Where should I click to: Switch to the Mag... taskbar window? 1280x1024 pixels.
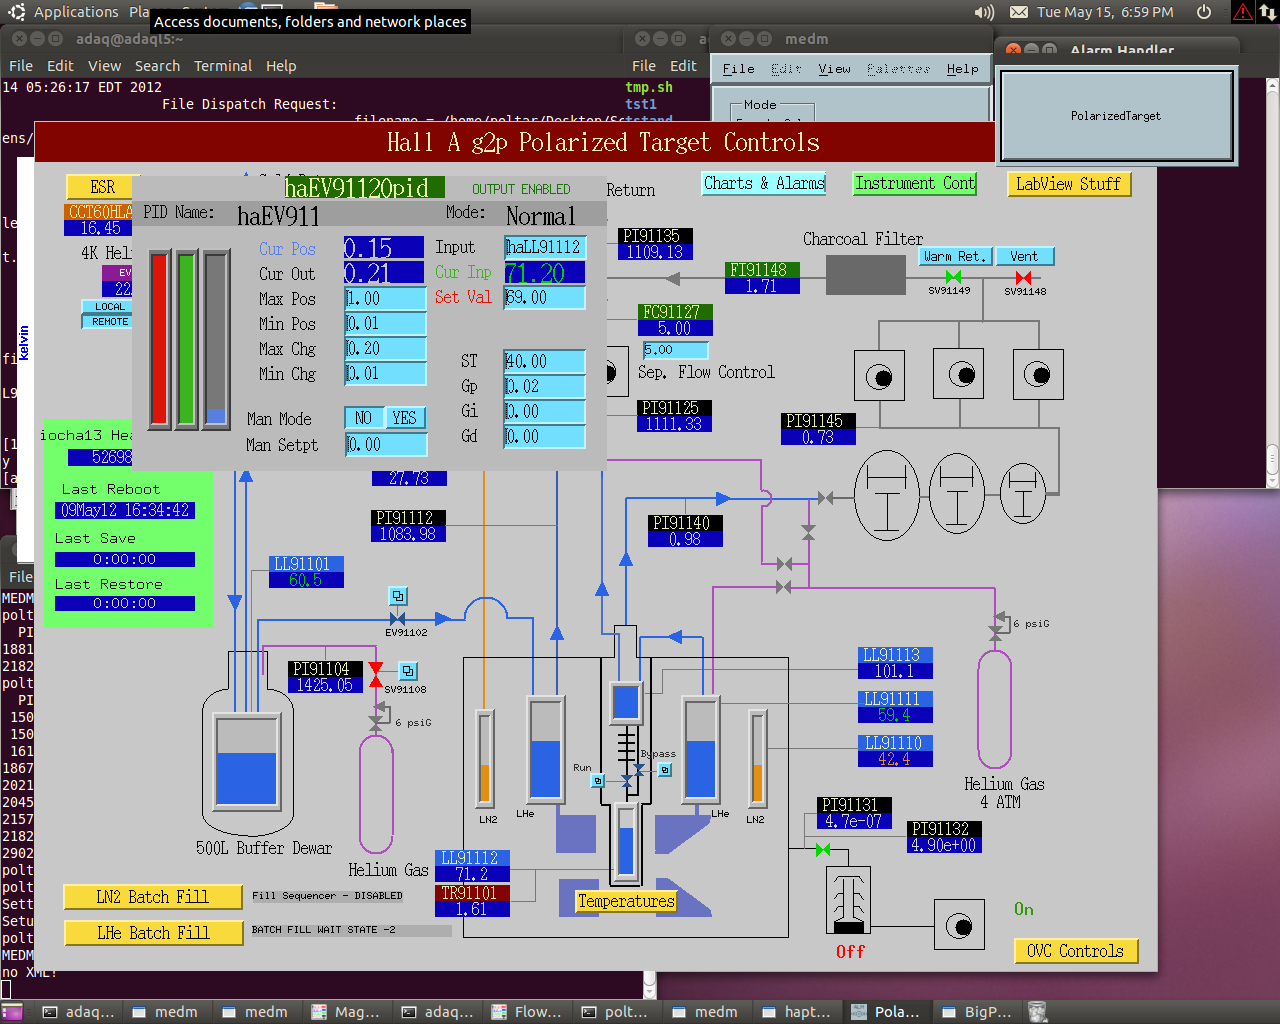(346, 1012)
